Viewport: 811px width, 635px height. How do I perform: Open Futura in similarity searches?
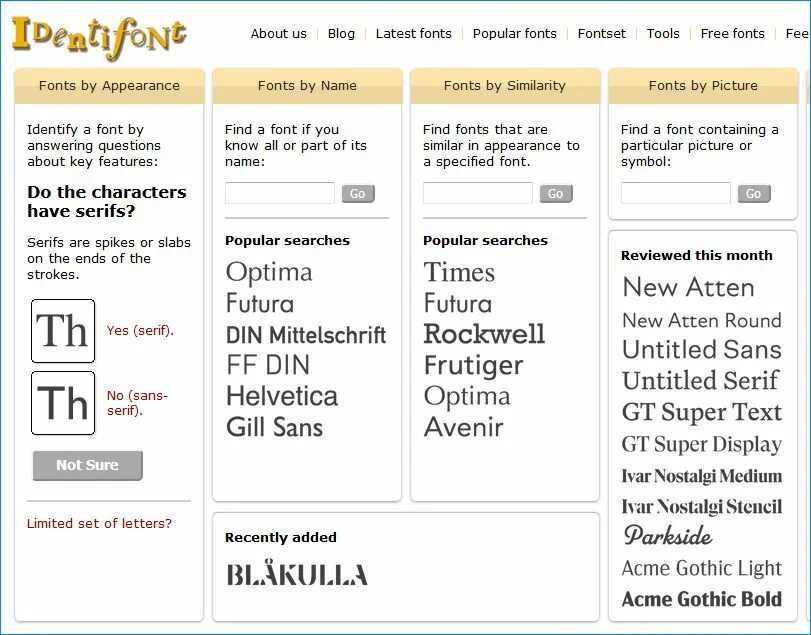[x=458, y=304]
